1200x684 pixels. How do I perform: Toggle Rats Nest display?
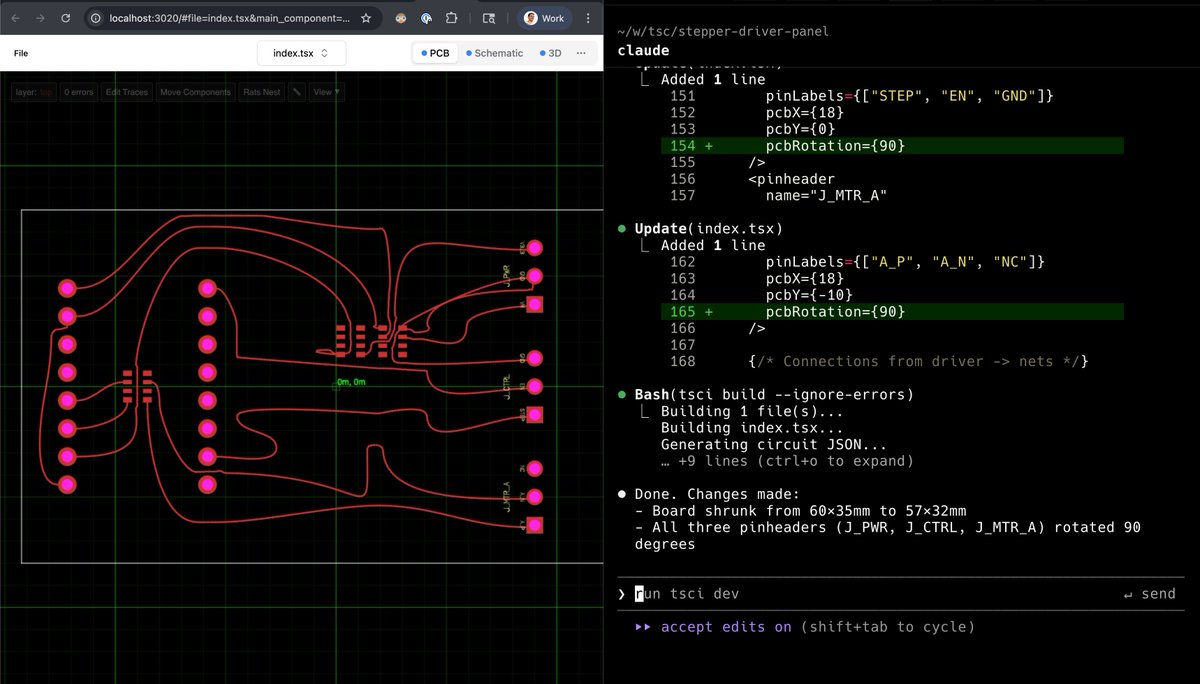coord(261,92)
